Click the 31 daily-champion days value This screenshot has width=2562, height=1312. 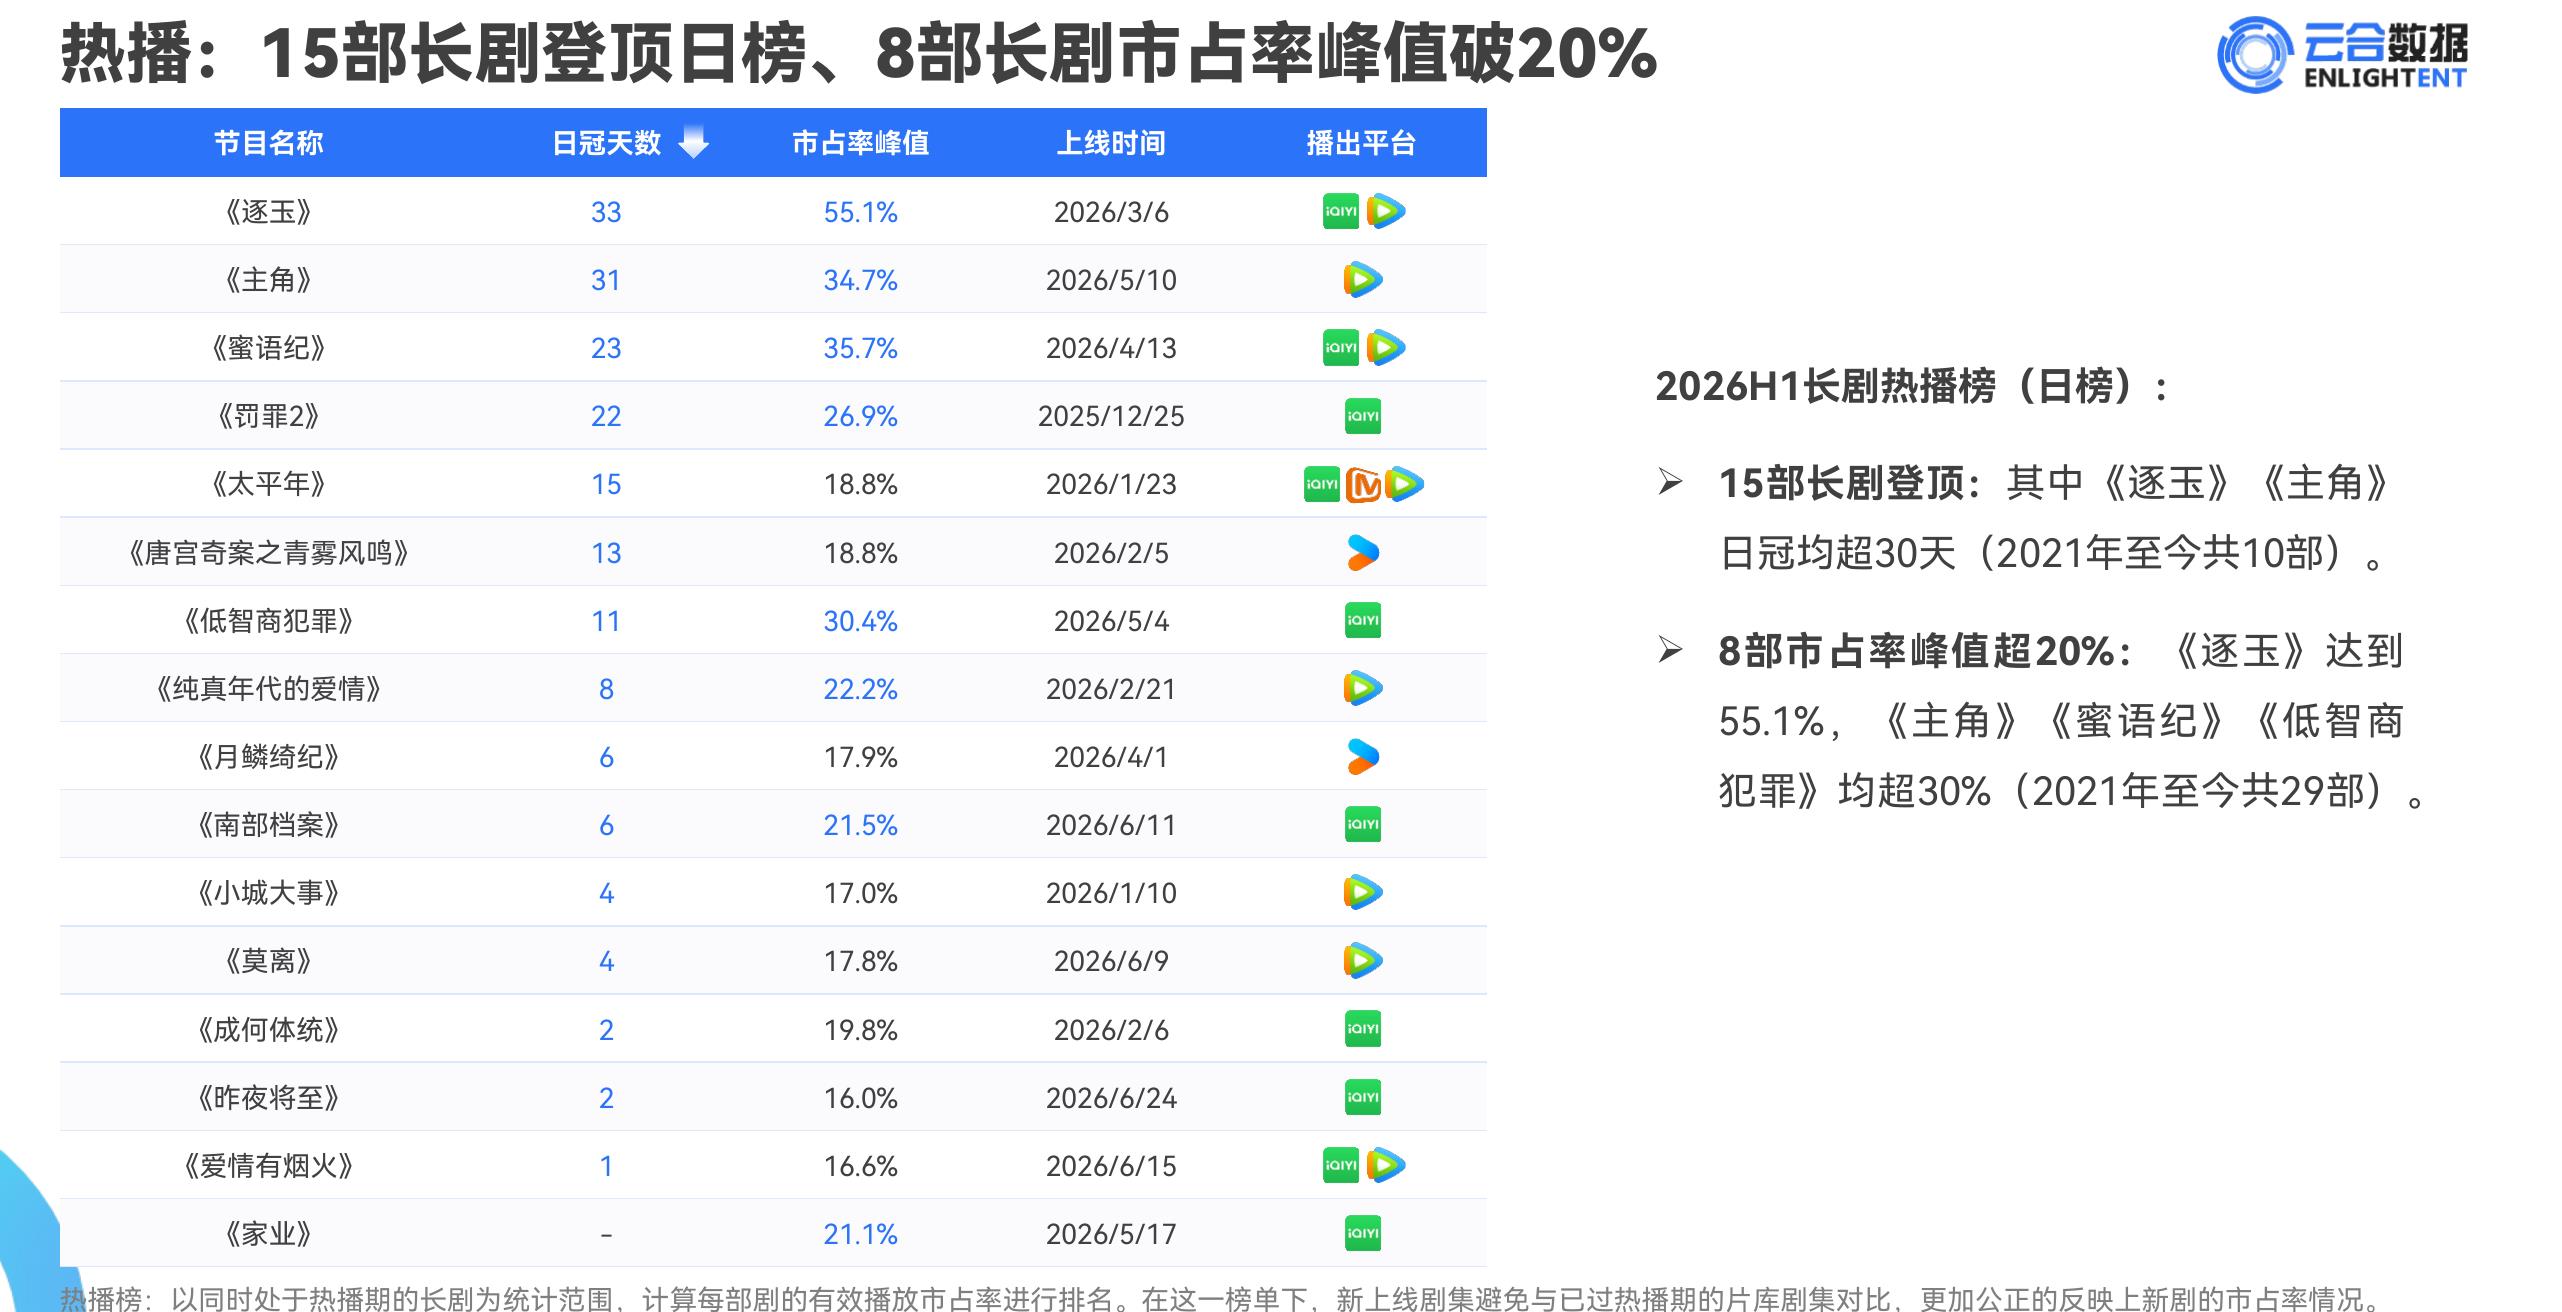606,280
